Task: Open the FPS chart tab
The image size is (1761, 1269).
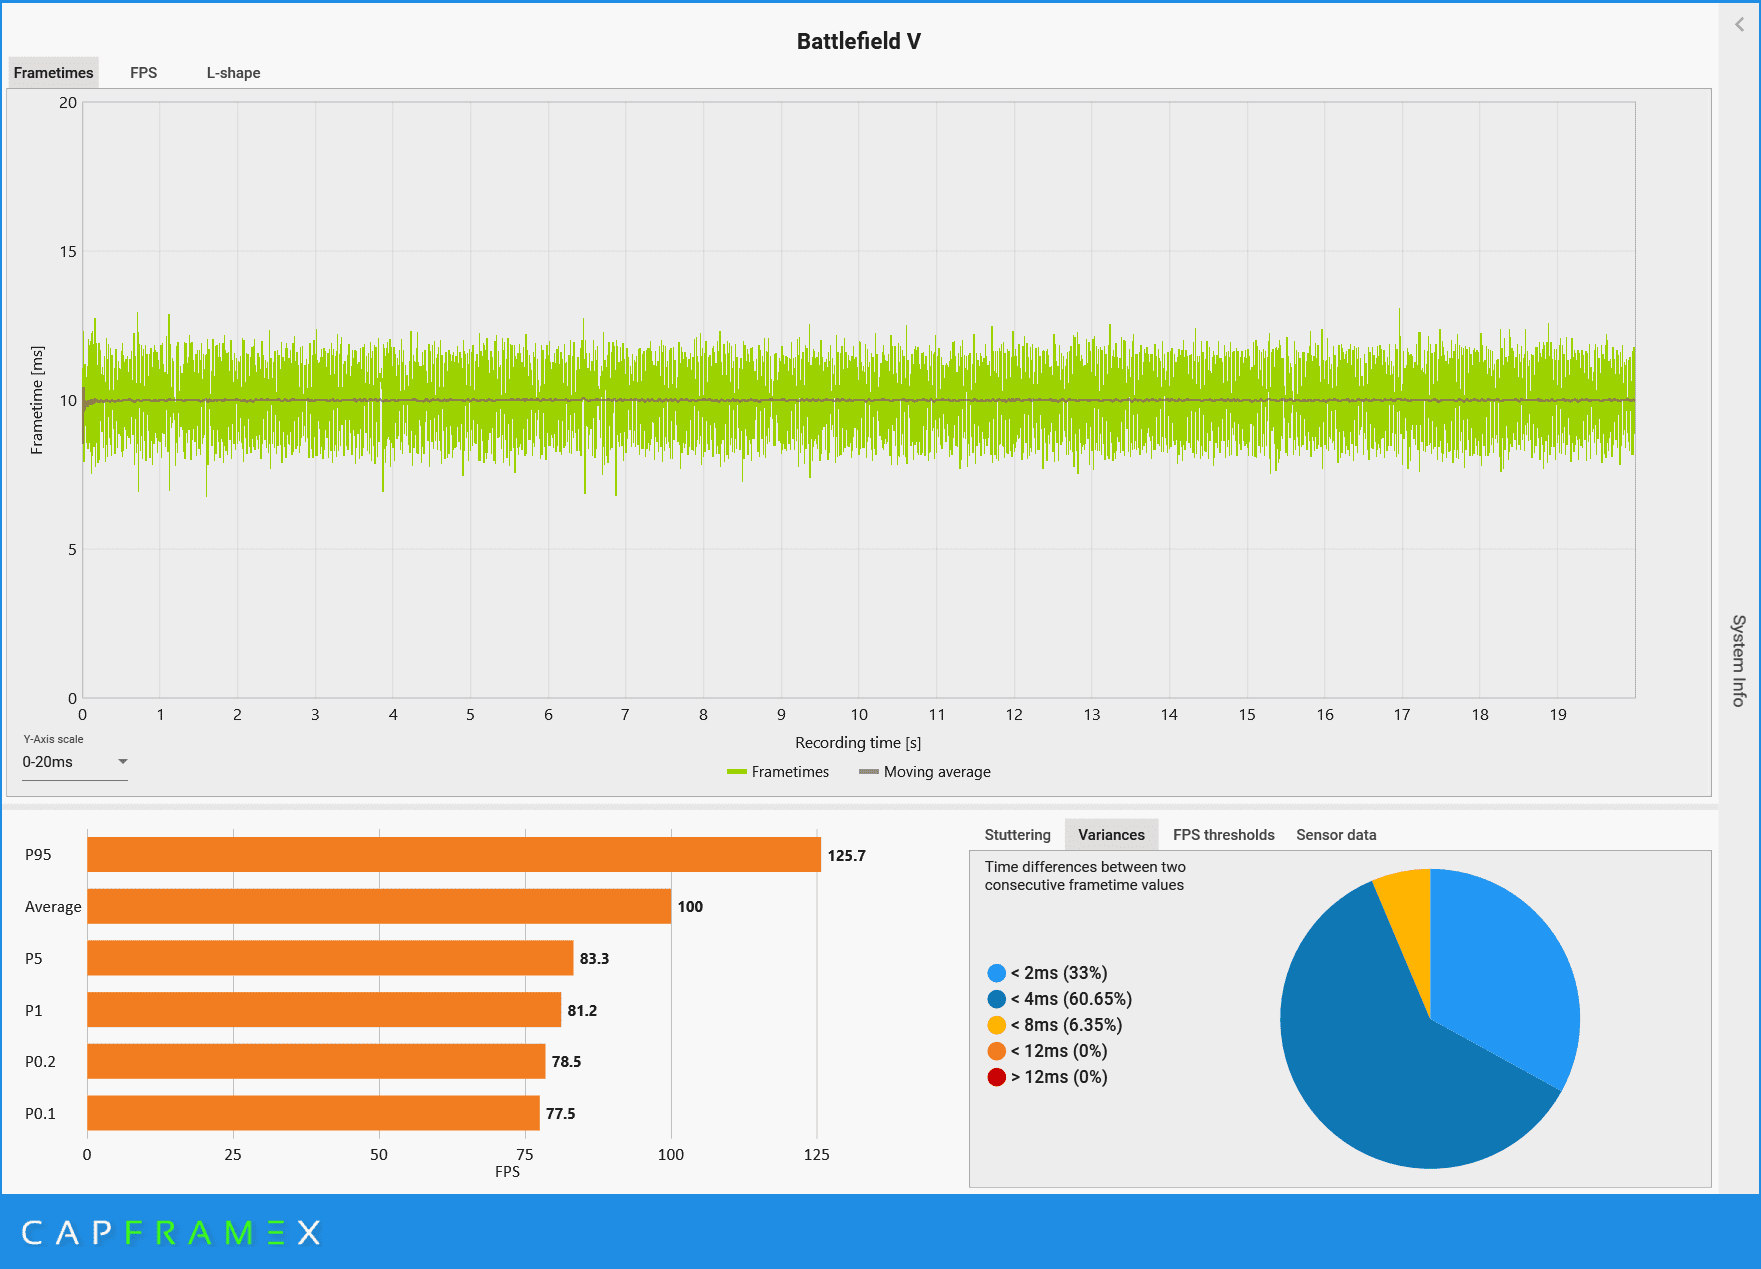Action: [x=144, y=73]
